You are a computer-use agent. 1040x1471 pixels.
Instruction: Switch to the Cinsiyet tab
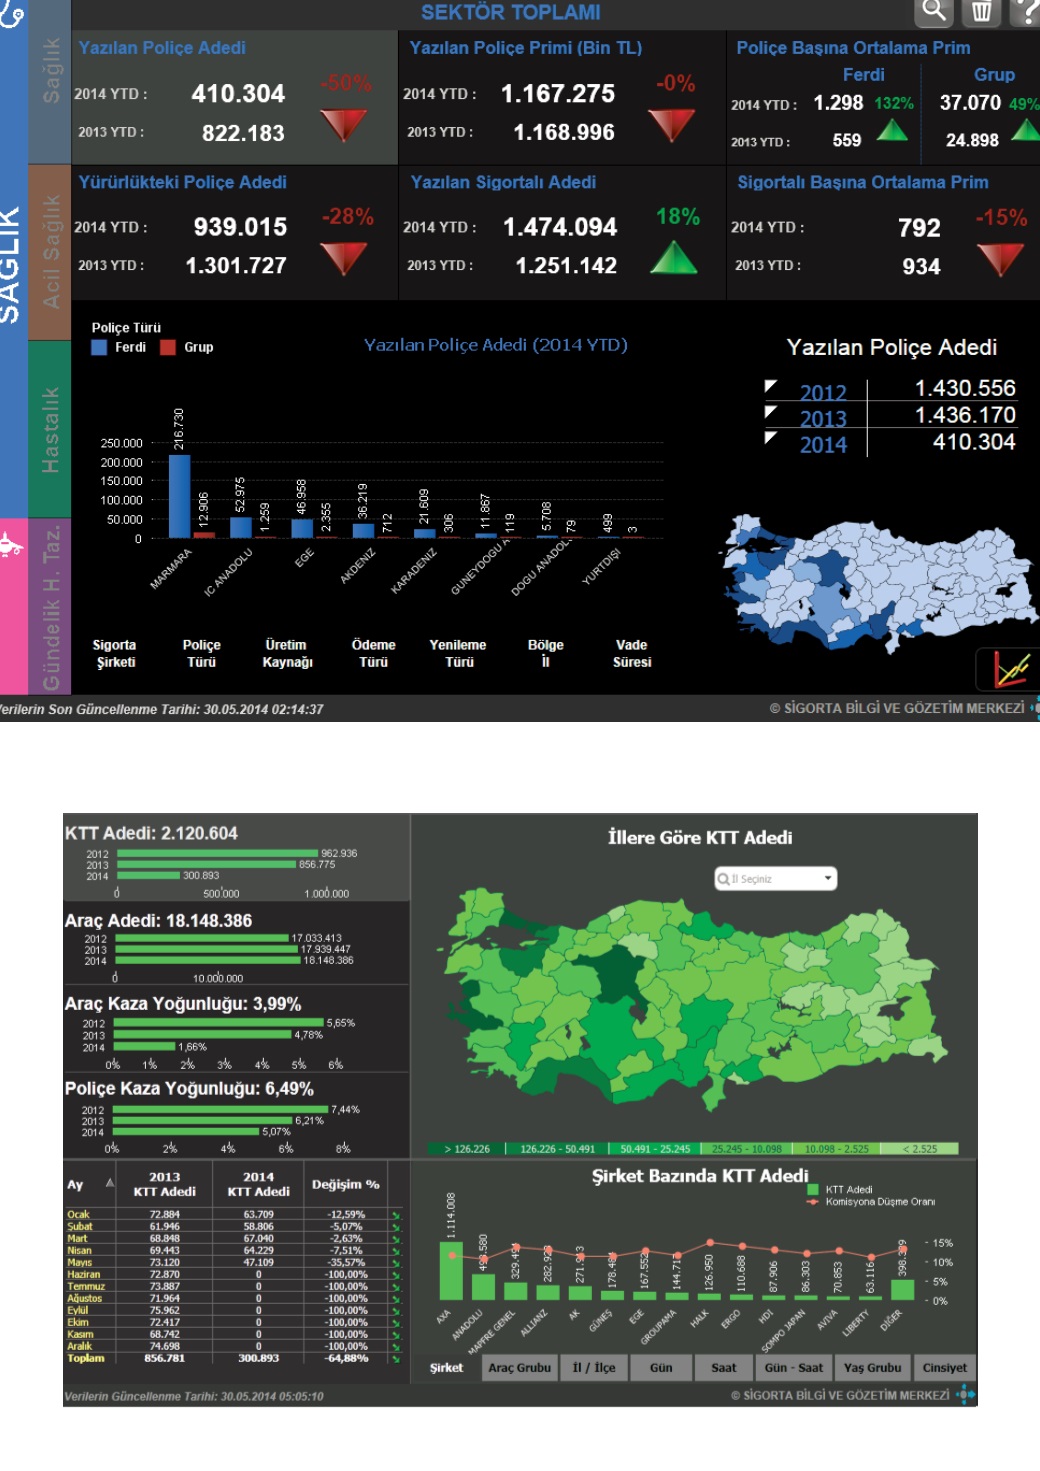point(944,1368)
